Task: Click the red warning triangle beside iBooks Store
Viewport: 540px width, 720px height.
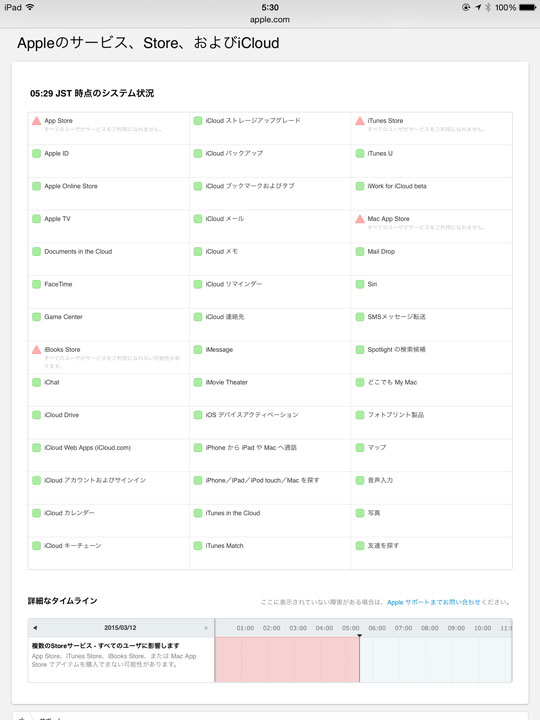Action: click(37, 350)
